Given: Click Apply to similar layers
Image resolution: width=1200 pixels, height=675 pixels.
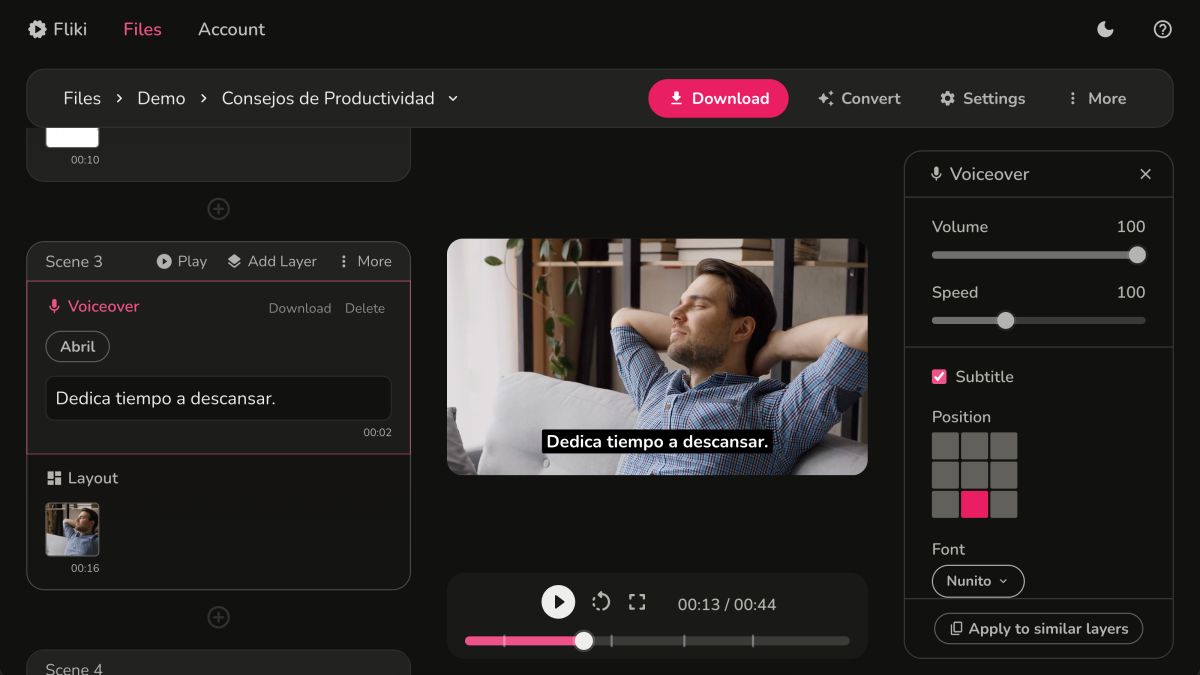Looking at the screenshot, I should [1038, 628].
